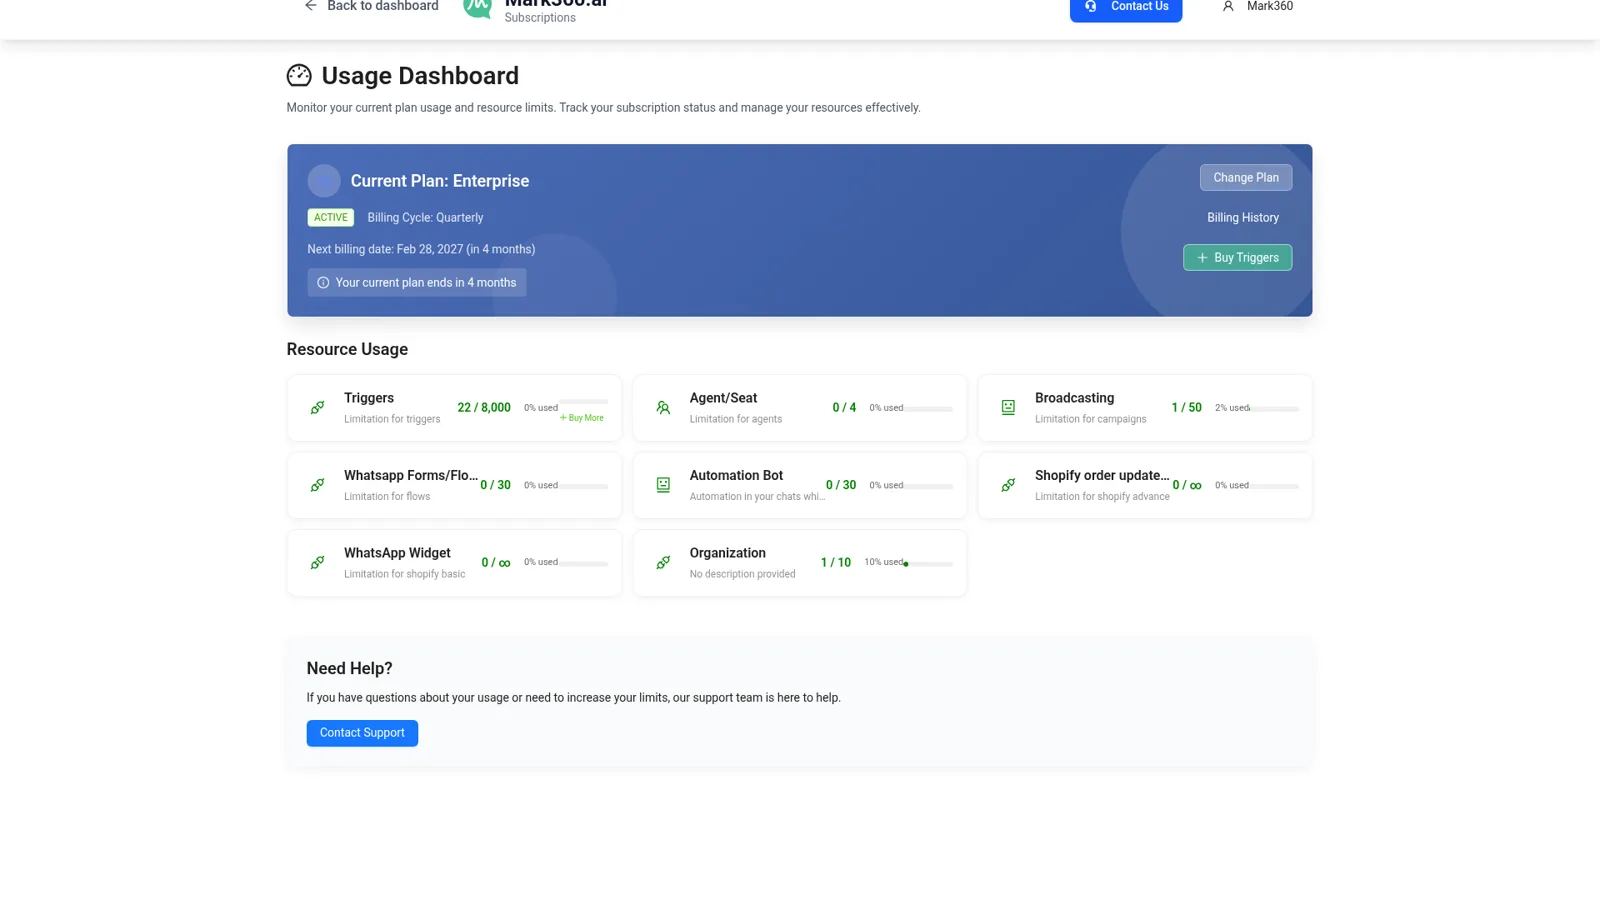Click 'No description provided' text
Viewport: 1600px width, 900px height.
(743, 575)
